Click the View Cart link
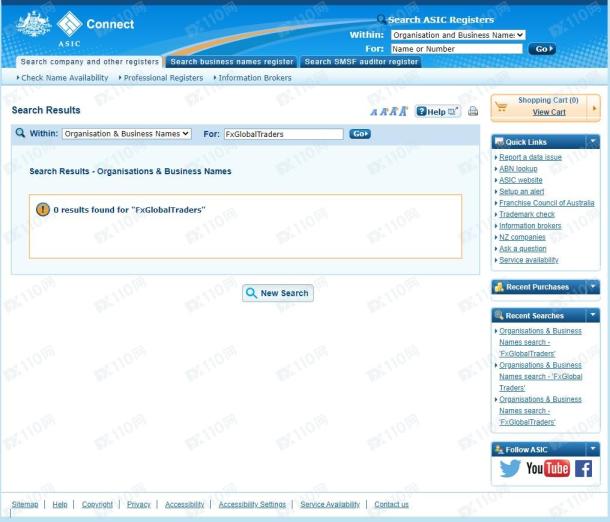This screenshot has width=610, height=522. (549, 112)
